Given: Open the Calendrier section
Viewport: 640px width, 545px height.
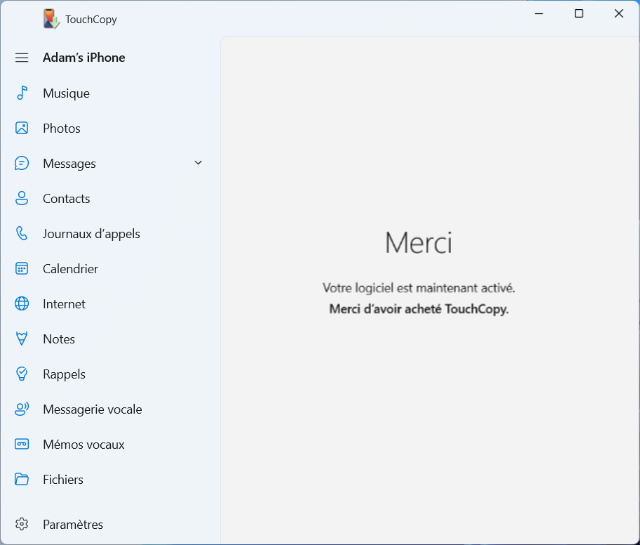Looking at the screenshot, I should click(x=110, y=269).
